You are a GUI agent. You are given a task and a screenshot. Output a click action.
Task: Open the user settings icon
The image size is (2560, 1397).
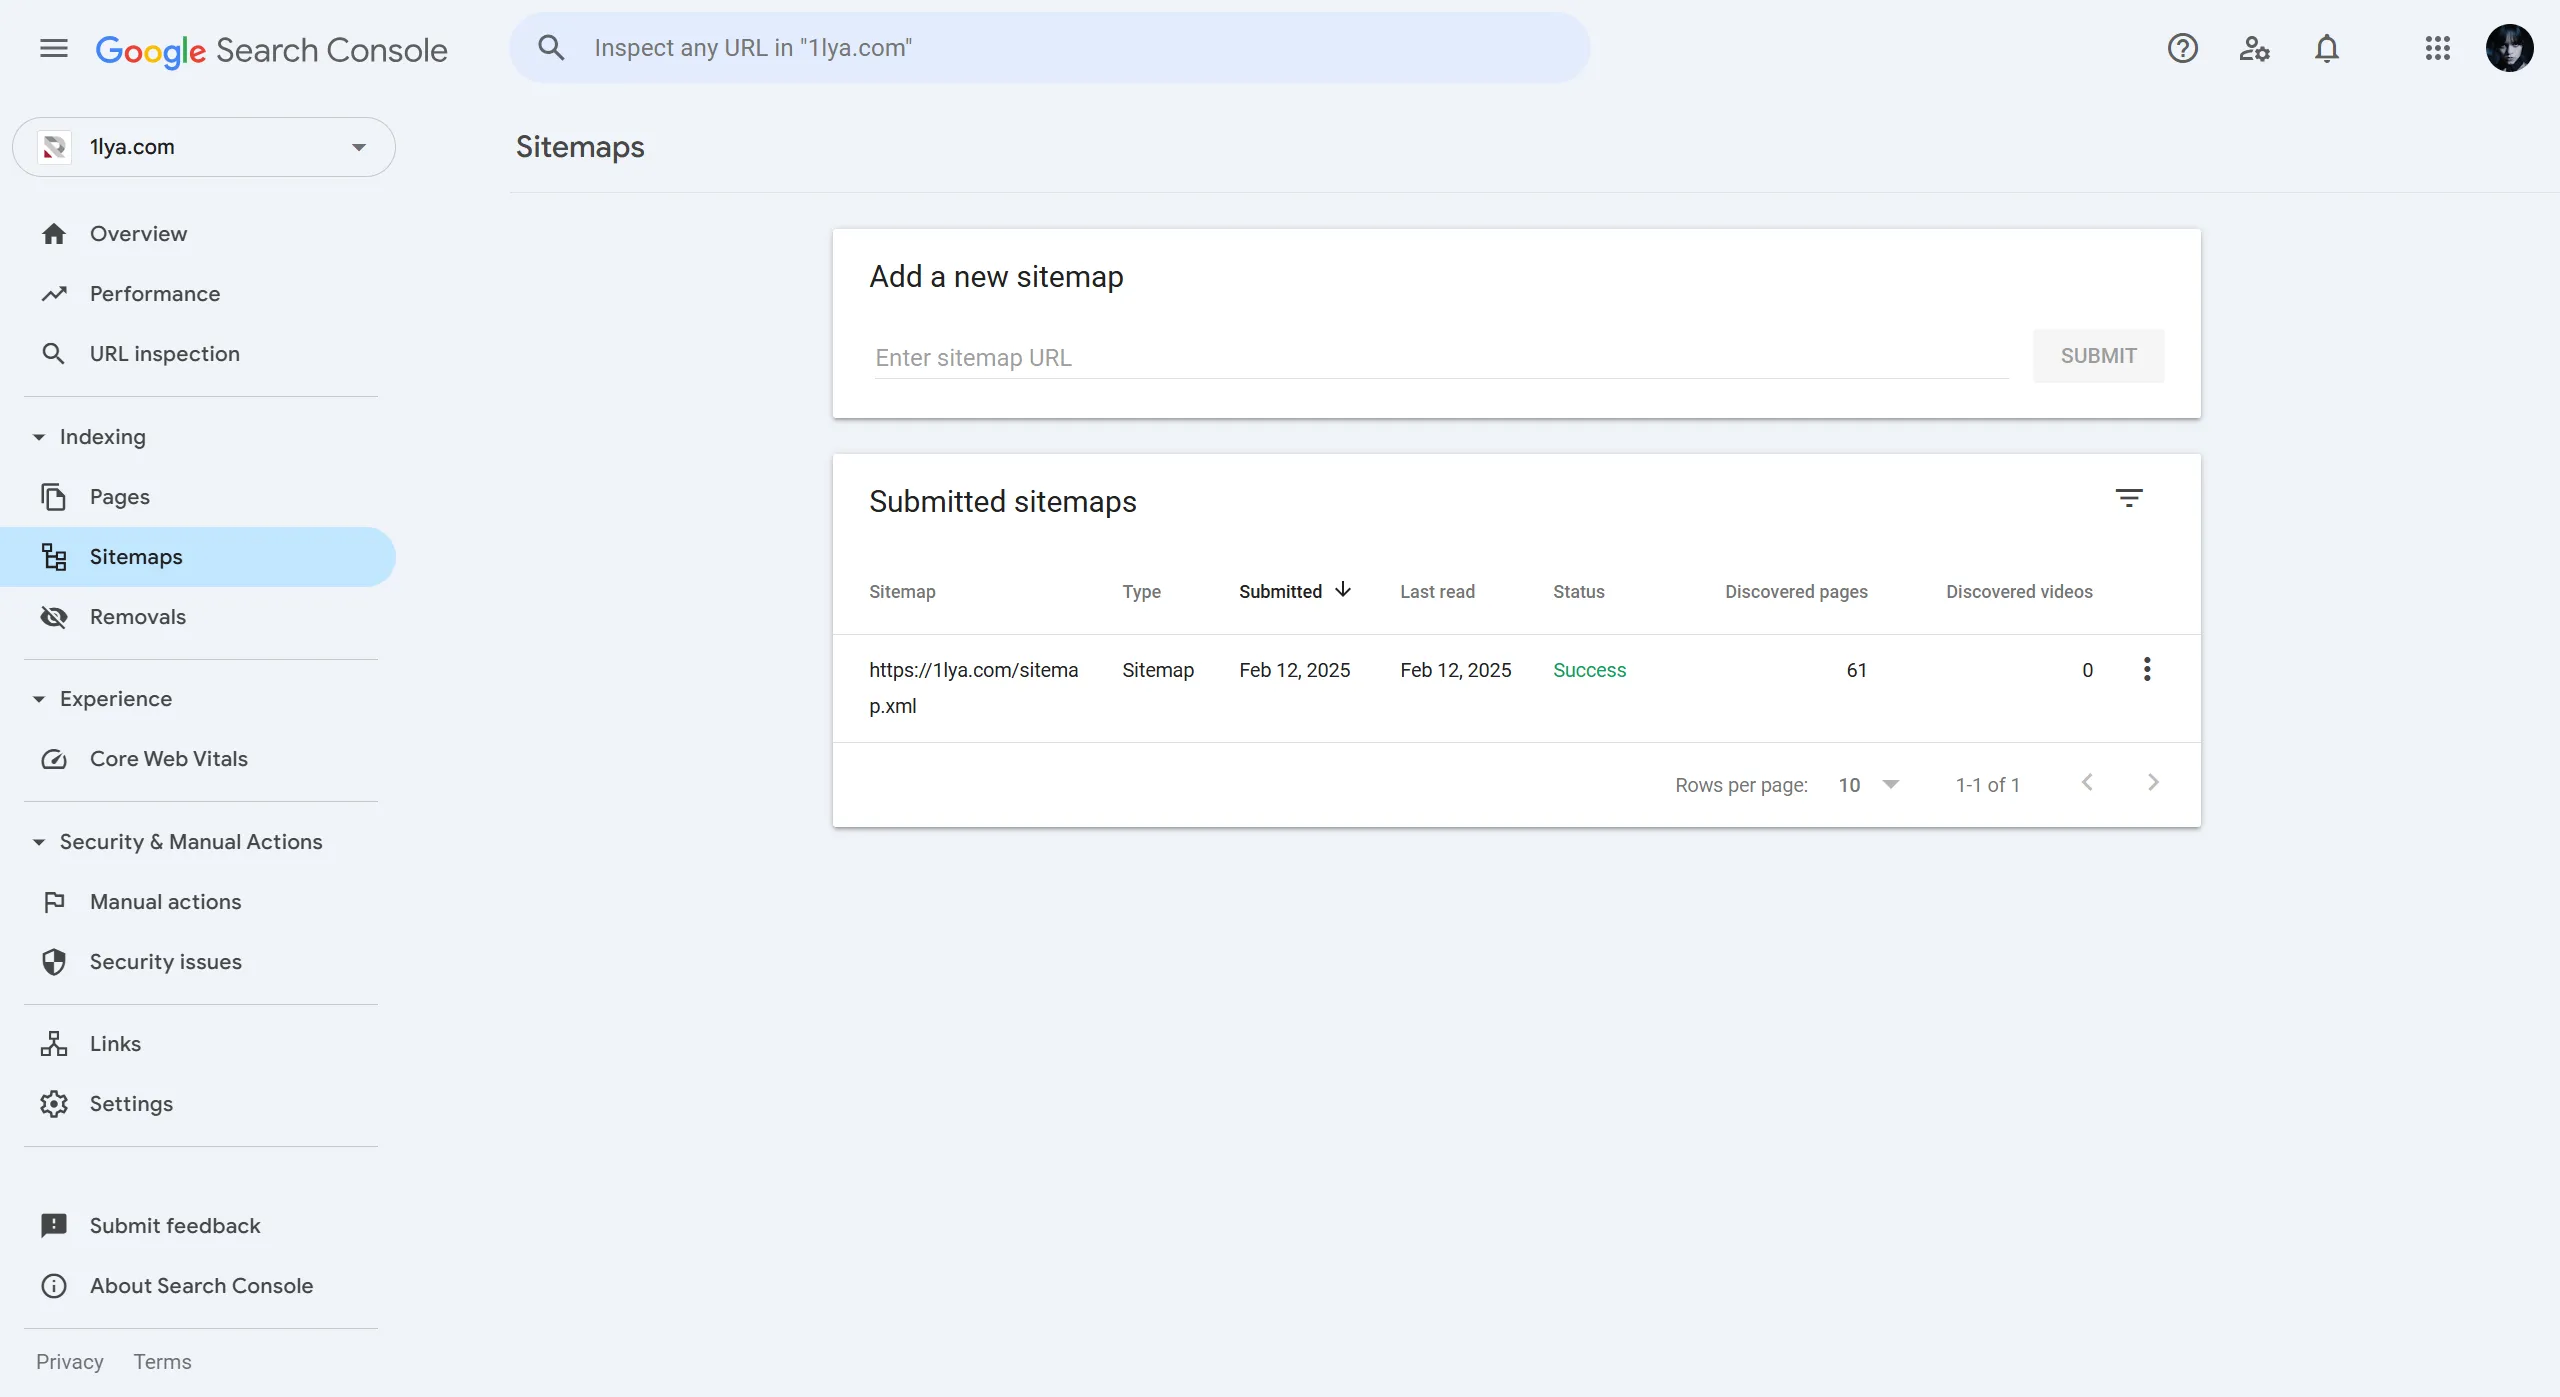(2254, 48)
